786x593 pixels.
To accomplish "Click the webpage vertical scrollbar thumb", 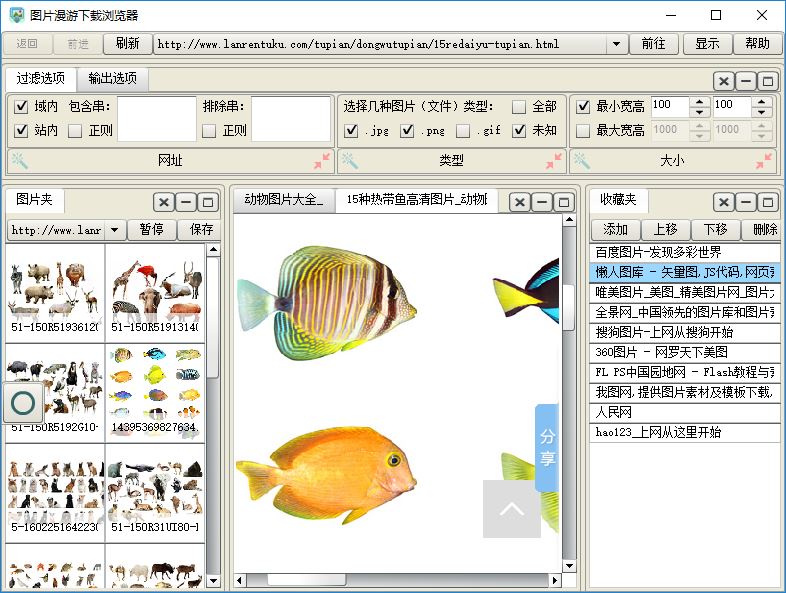I will pyautogui.click(x=568, y=307).
